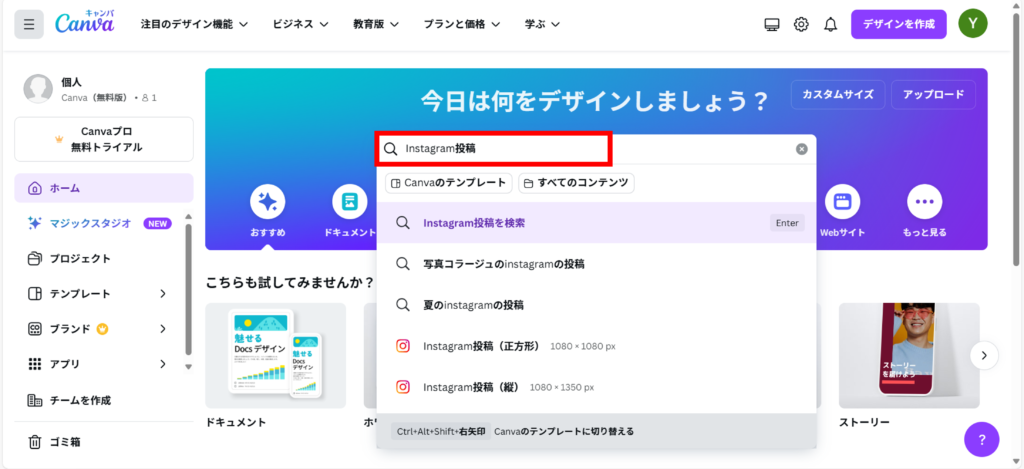Click the デザインを作成 button
1024x469 pixels.
(898, 24)
